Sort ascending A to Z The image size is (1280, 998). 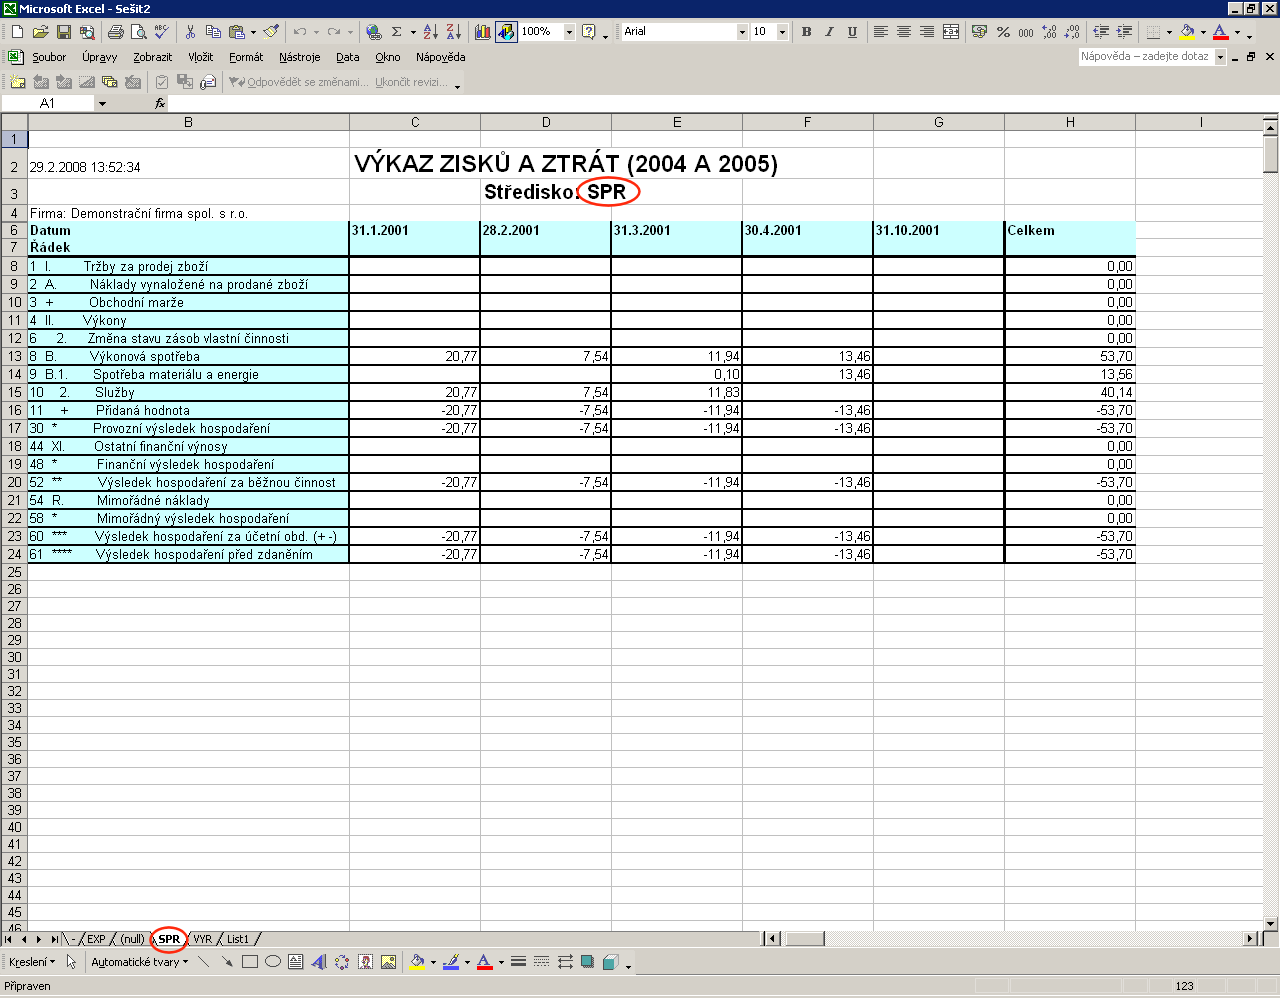[430, 32]
